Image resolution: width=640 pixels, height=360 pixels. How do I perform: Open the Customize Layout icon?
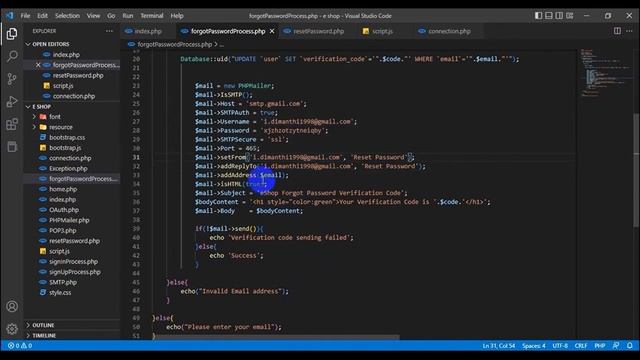pyautogui.click(x=570, y=16)
